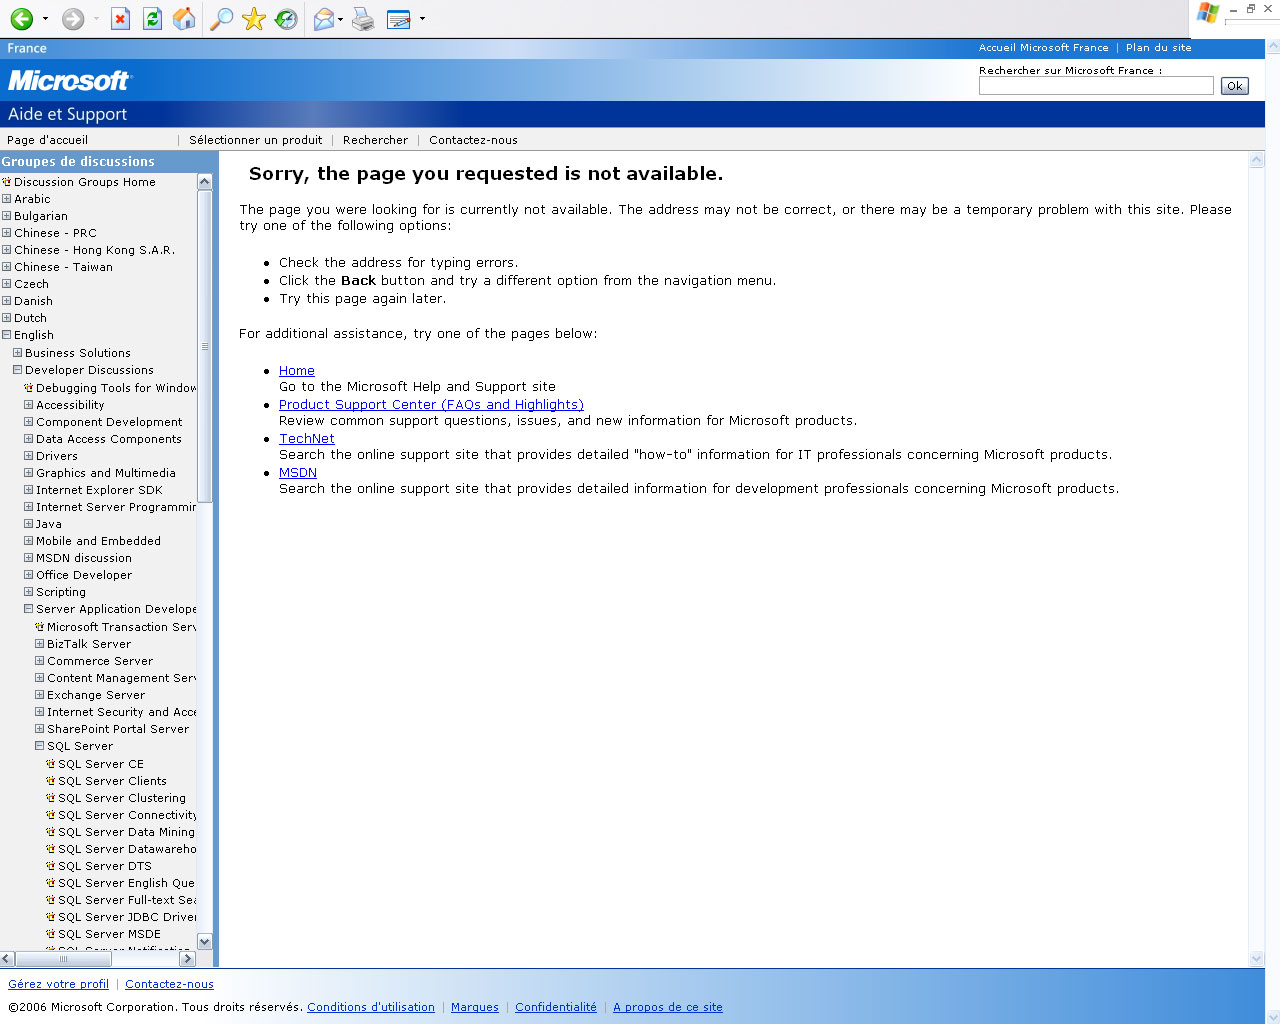Expand the Bulgarian tree node

(x=6, y=216)
